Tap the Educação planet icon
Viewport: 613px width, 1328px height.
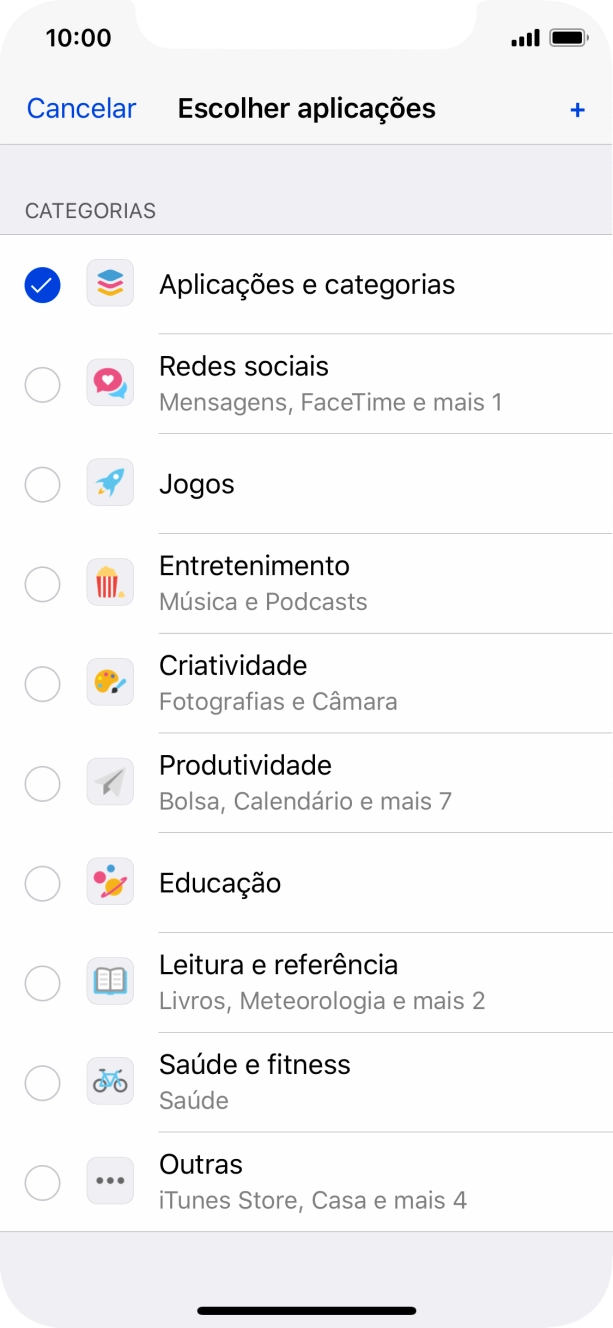(110, 882)
